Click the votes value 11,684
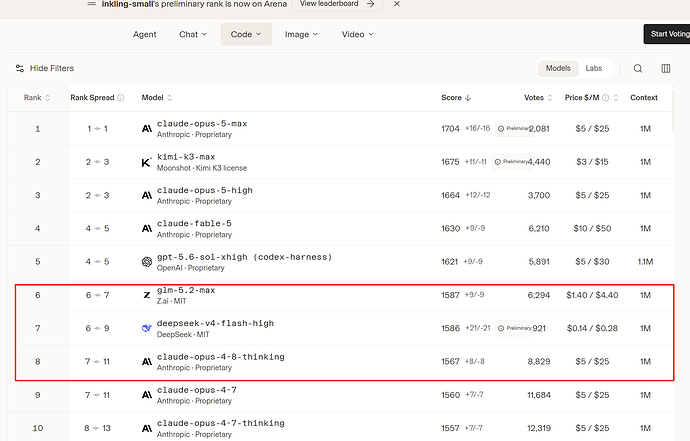 [x=539, y=395]
